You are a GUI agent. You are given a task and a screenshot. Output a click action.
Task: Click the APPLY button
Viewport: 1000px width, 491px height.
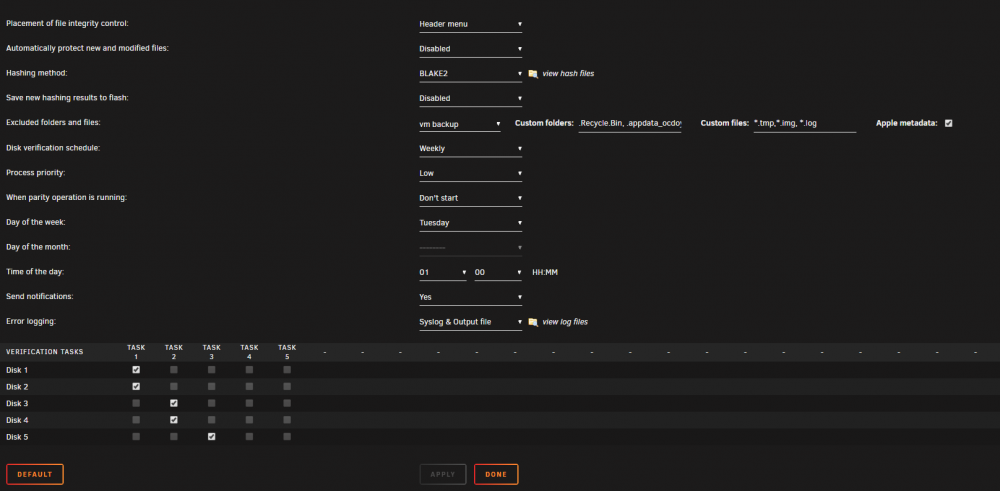coord(443,474)
